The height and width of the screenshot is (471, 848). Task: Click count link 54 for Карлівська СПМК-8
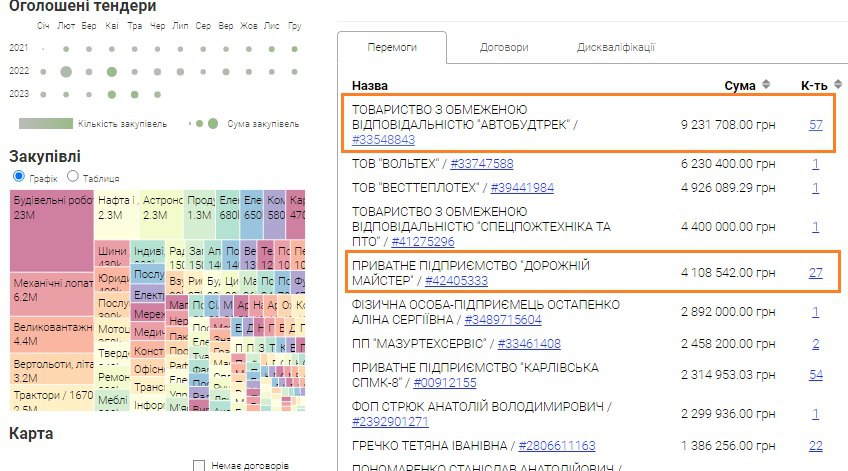[815, 374]
